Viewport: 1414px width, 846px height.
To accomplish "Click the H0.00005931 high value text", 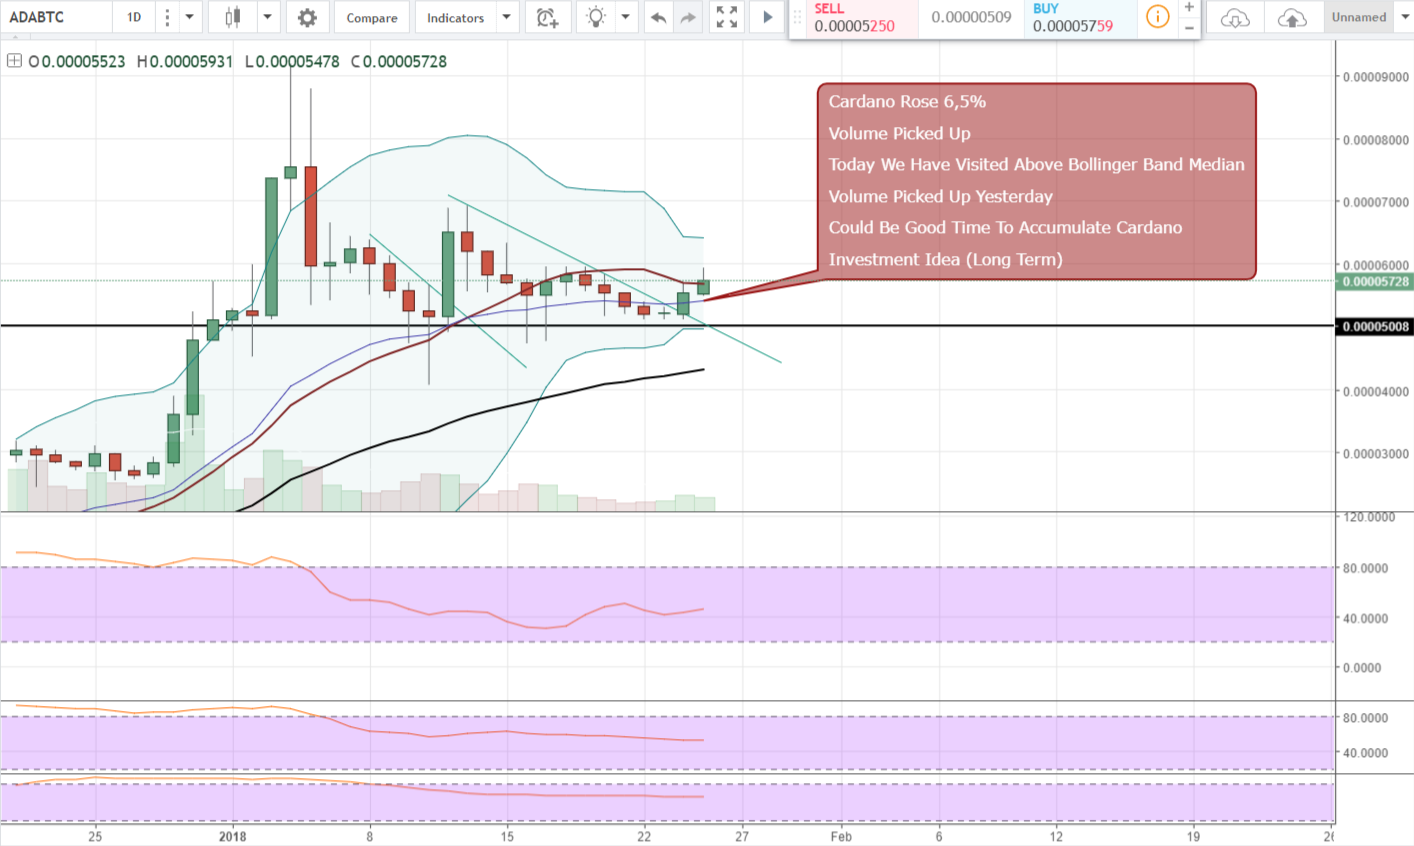I will (185, 61).
